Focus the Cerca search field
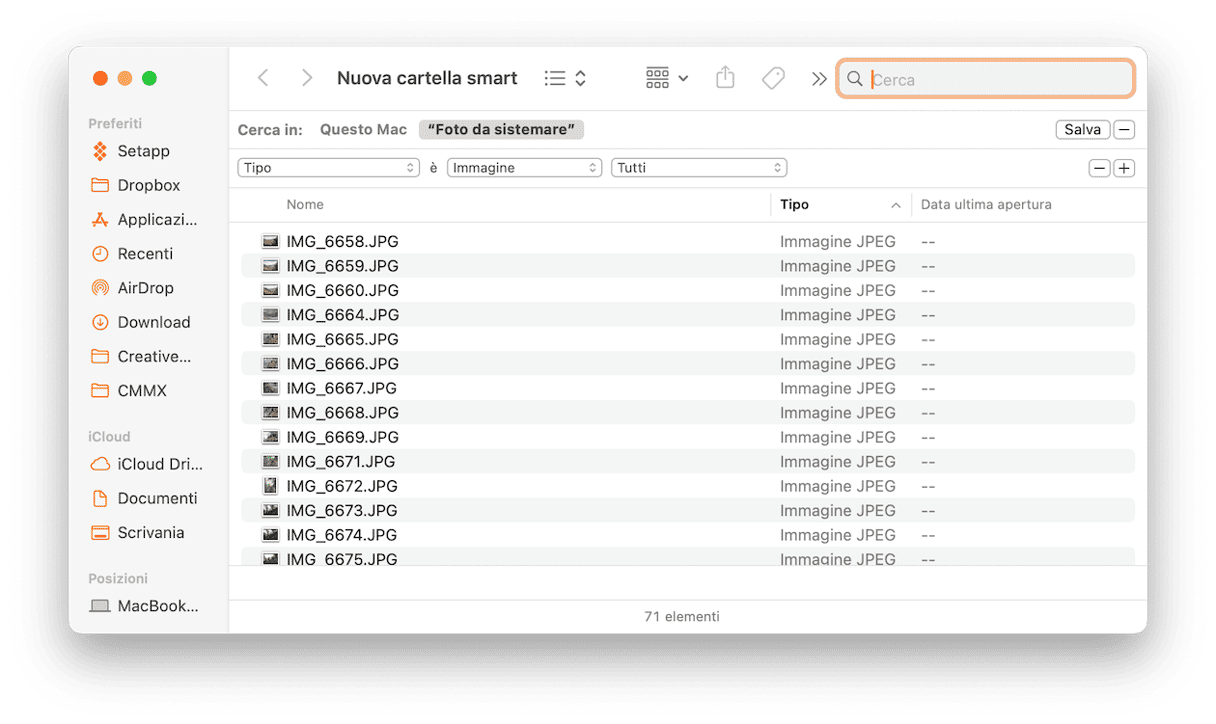This screenshot has height=724, width=1216. pyautogui.click(x=985, y=79)
